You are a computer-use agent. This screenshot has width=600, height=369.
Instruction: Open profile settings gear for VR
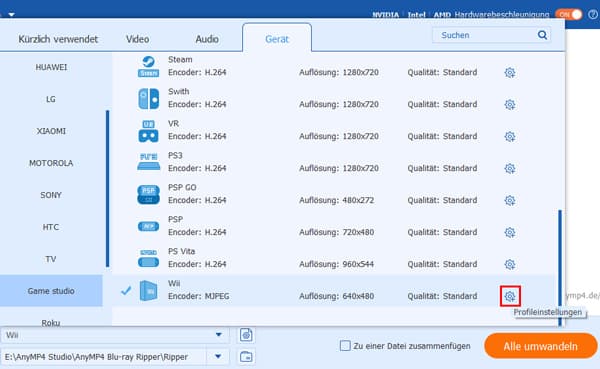[509, 137]
